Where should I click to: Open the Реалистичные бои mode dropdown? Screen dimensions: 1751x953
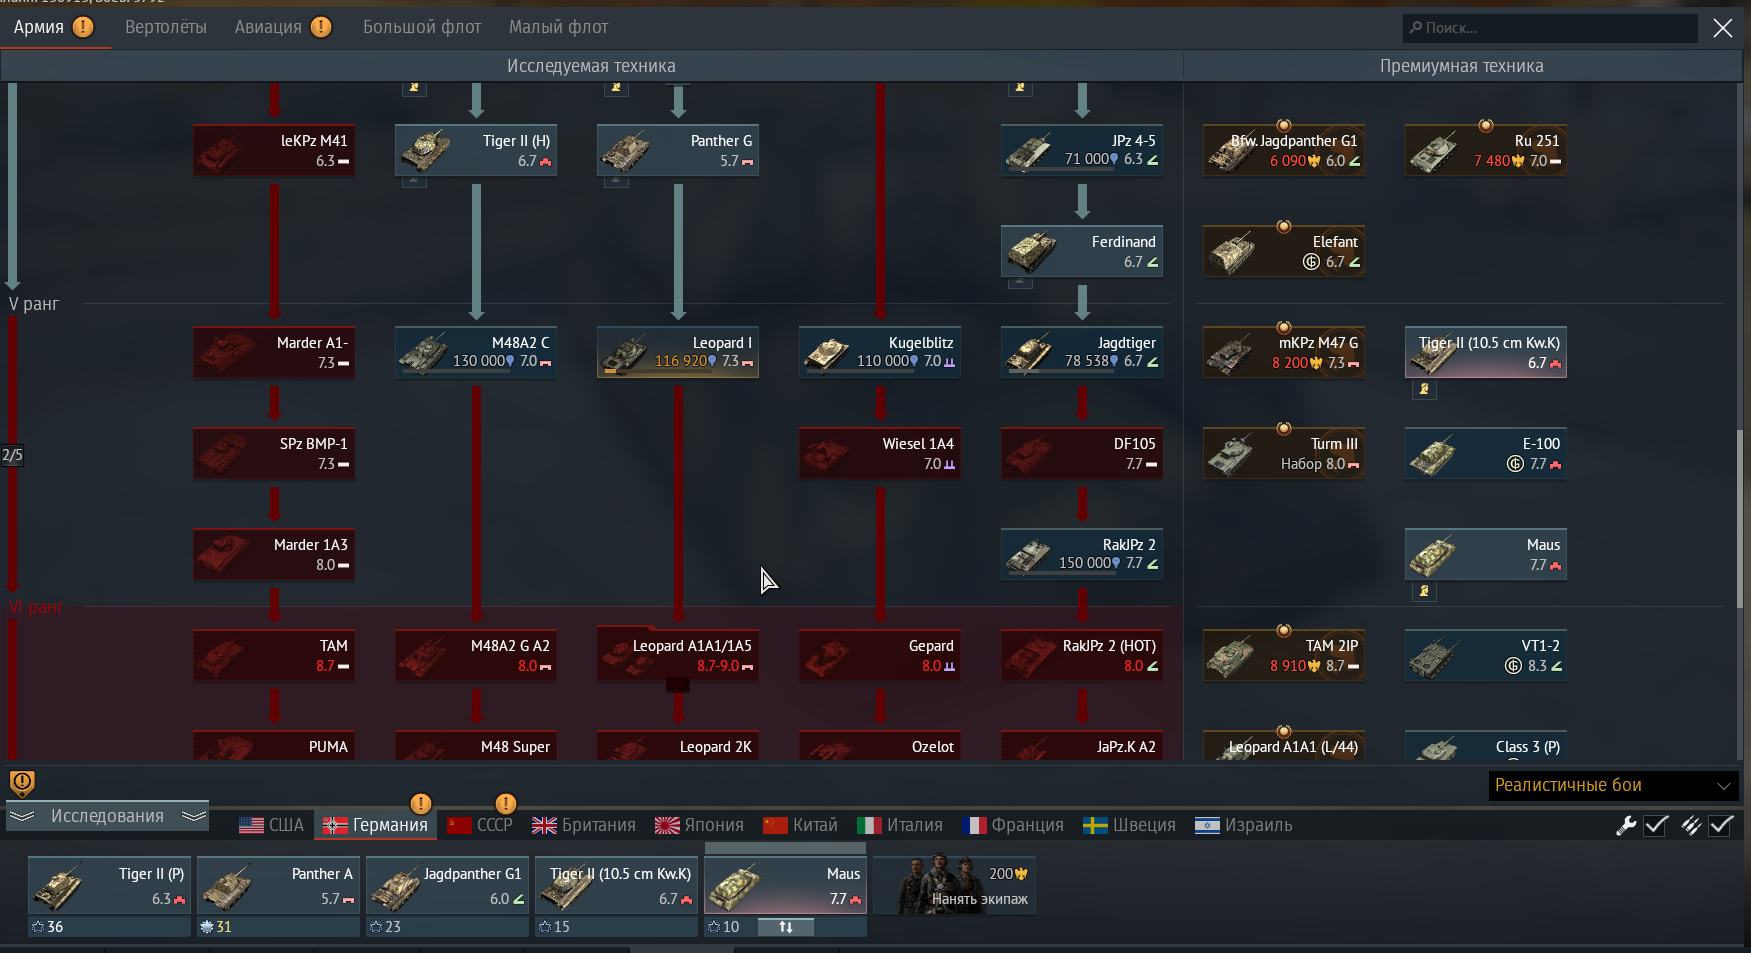click(1613, 785)
